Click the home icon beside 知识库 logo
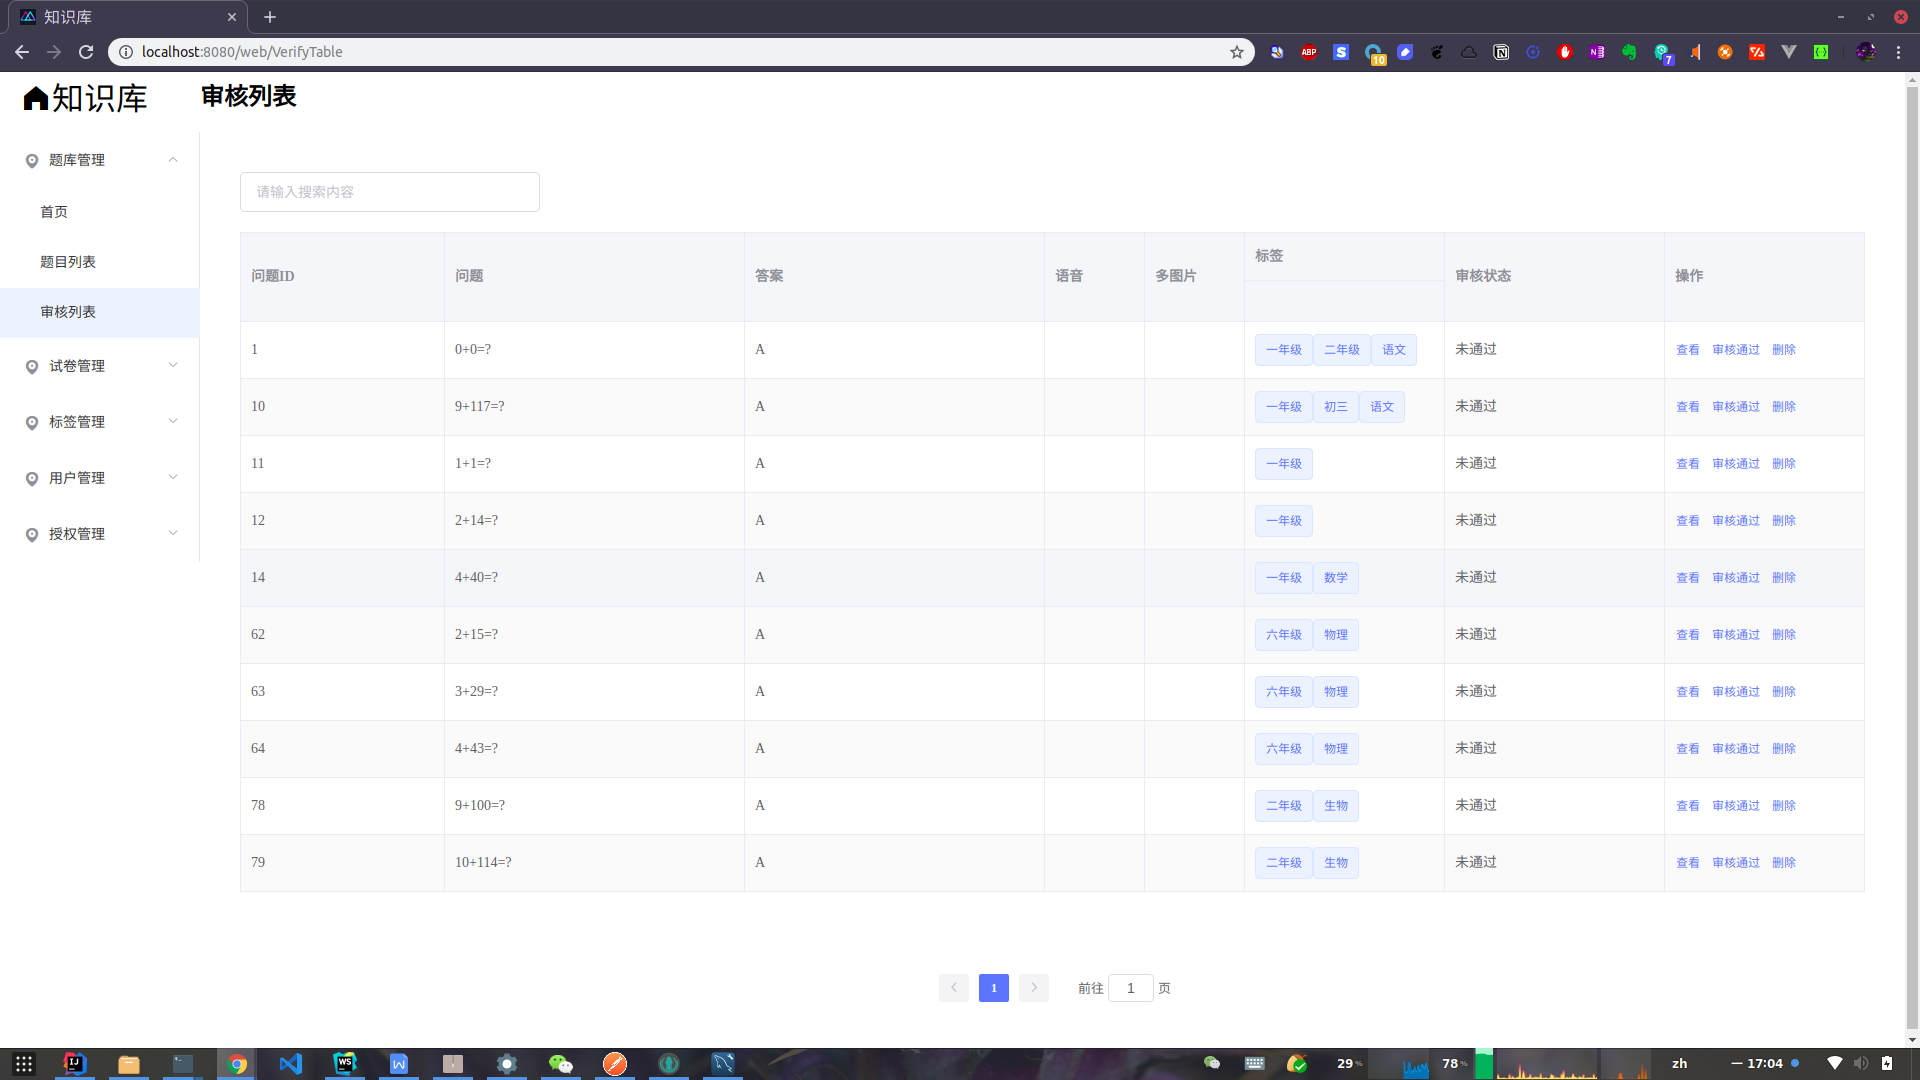Viewport: 1920px width, 1080px height. [36, 98]
